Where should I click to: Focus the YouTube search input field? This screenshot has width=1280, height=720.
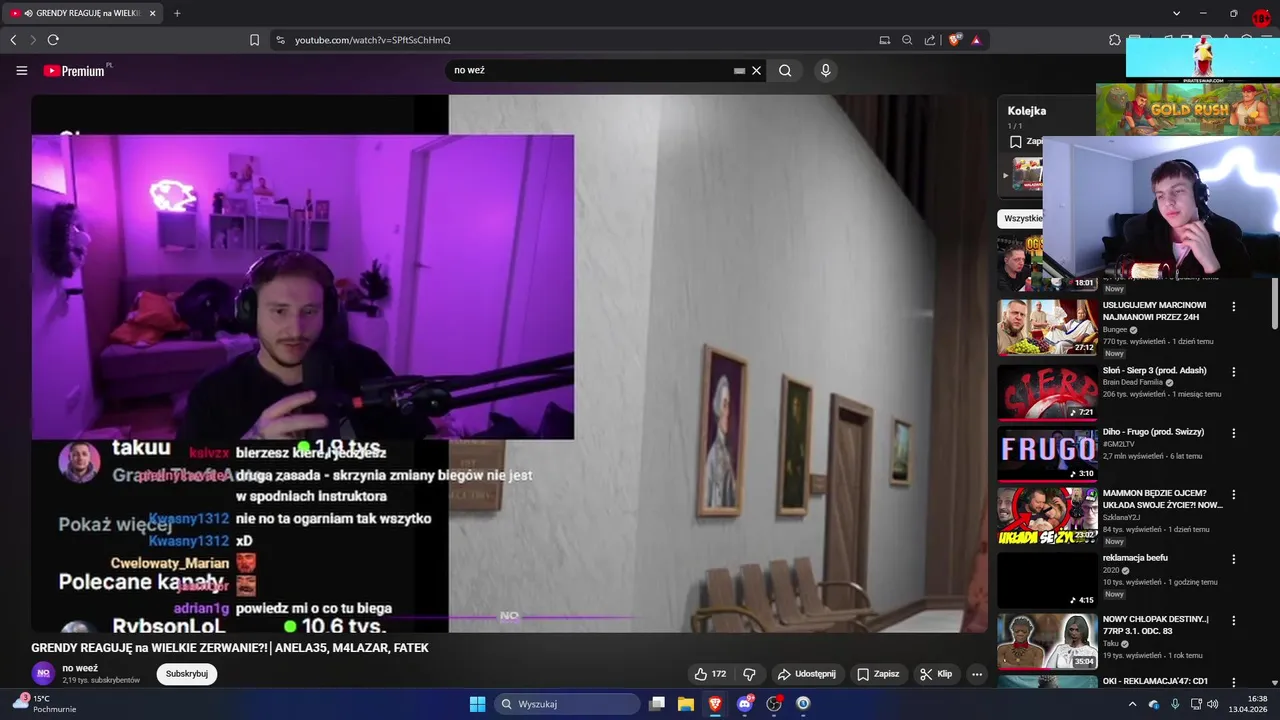click(x=590, y=71)
